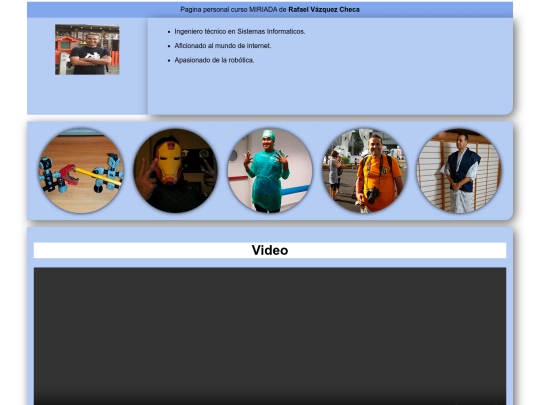This screenshot has width=540, height=405.
Task: Open the Japanese robe circular photo
Action: tap(459, 170)
